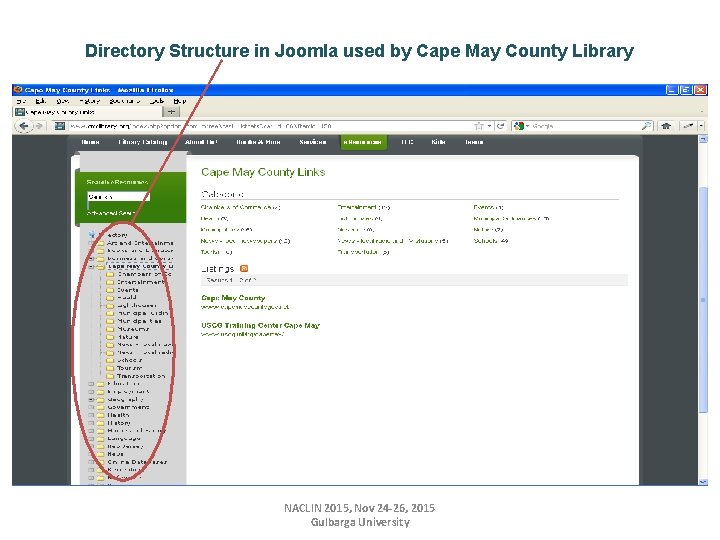Expand the History folder node

(x=91, y=422)
